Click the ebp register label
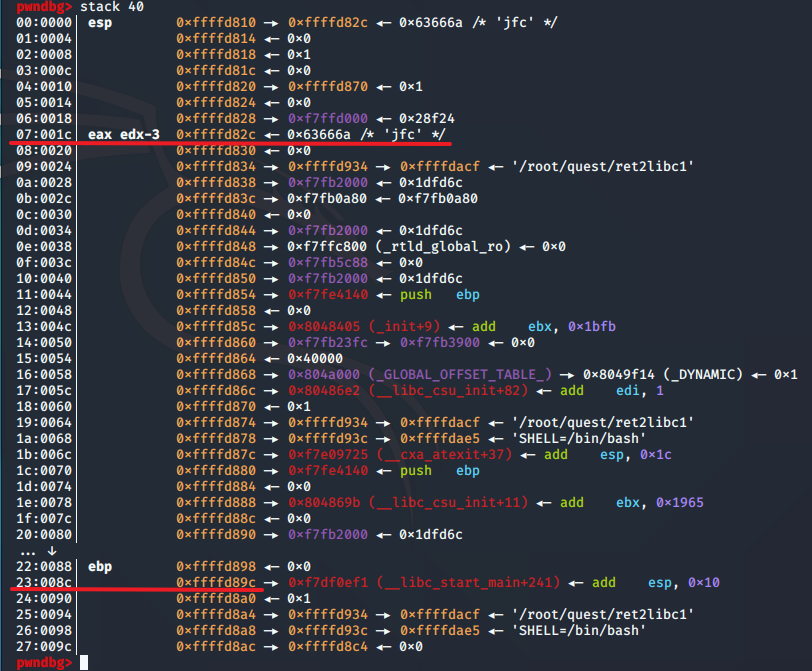 point(100,566)
